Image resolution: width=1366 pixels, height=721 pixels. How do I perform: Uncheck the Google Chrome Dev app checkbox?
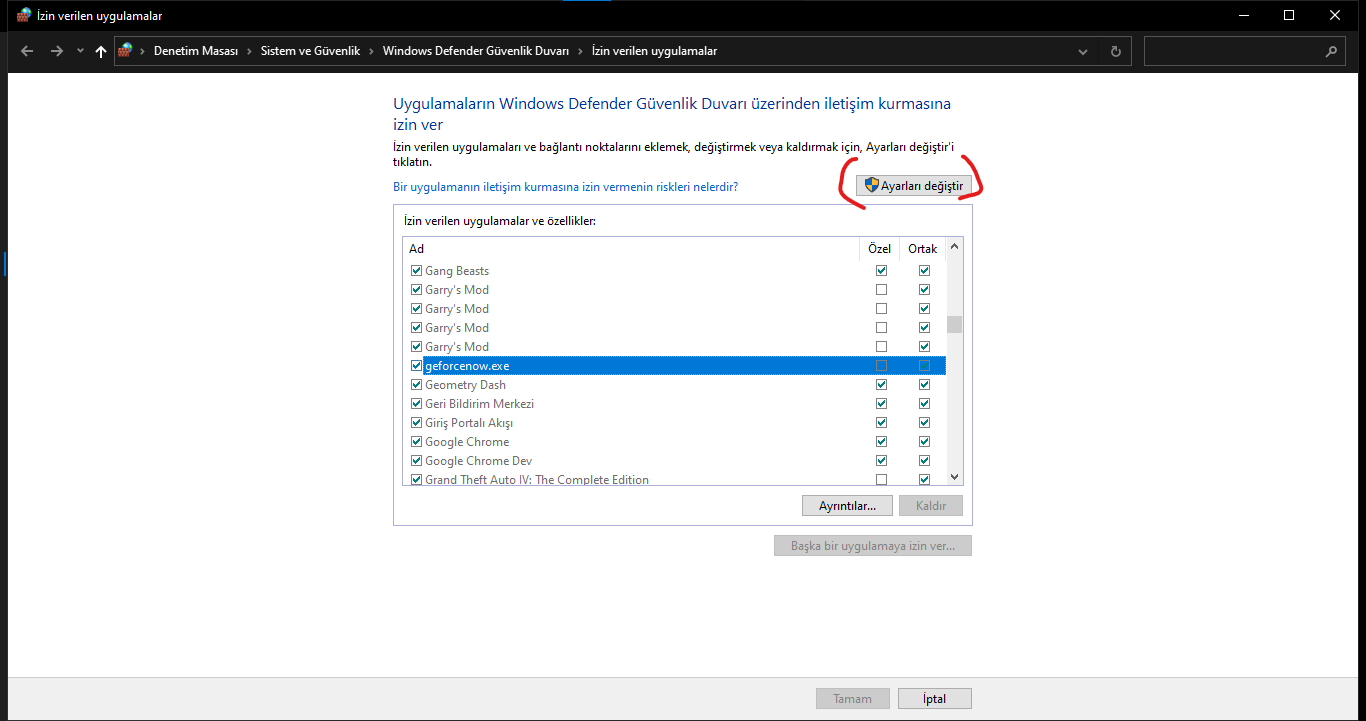[417, 461]
